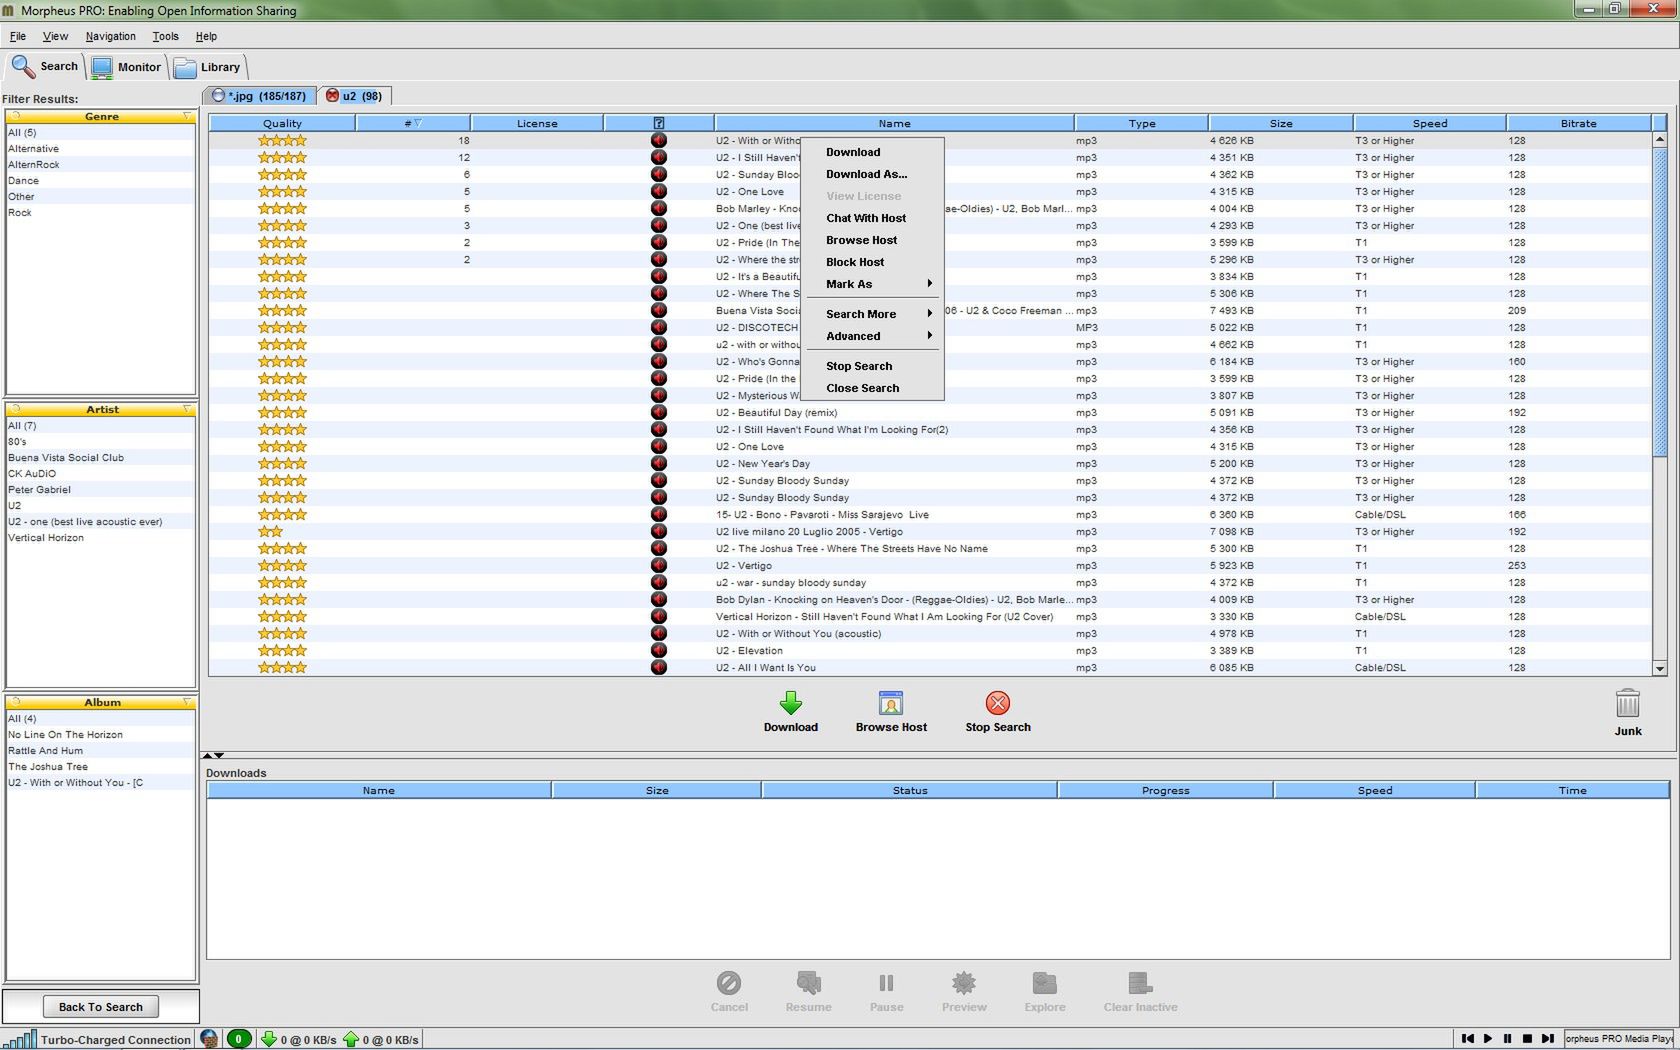Click the Clear Inactive icon
The image size is (1680, 1050).
point(1140,983)
